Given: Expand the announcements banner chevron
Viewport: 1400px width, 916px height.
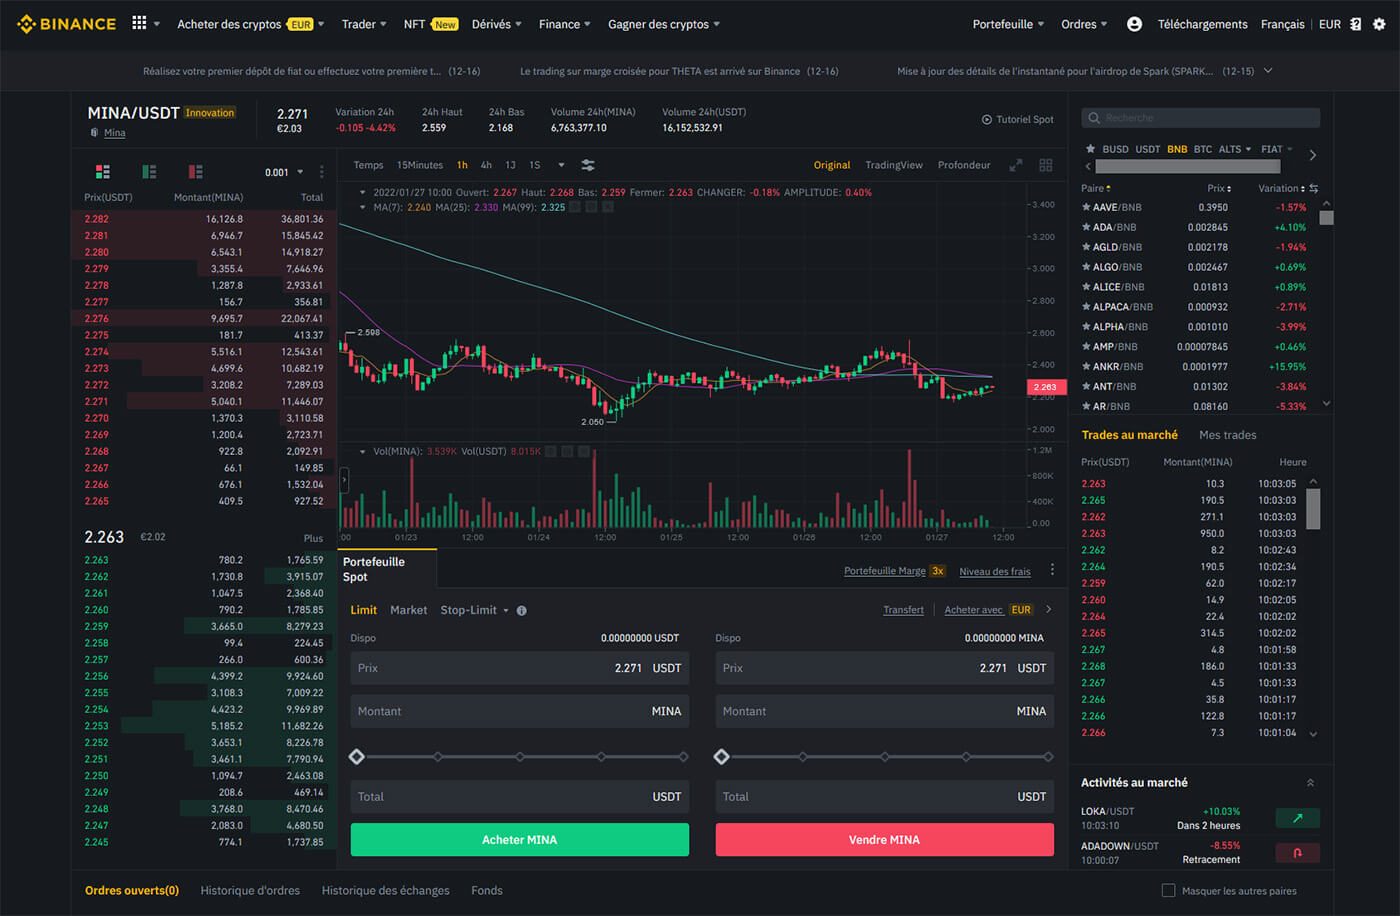Looking at the screenshot, I should (x=1269, y=71).
